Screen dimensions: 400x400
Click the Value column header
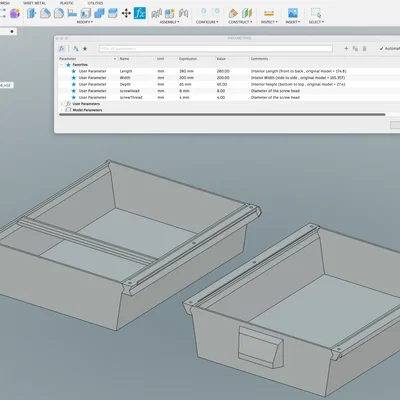(x=221, y=59)
